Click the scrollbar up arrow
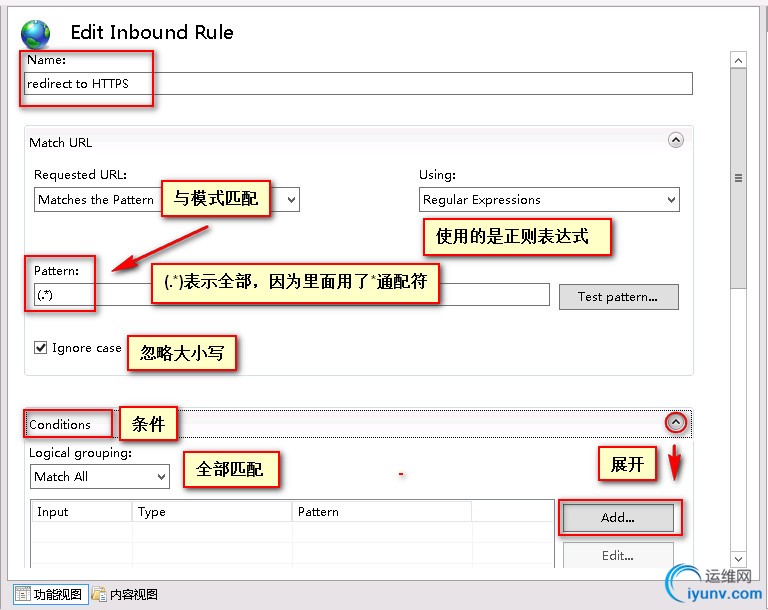 738,60
